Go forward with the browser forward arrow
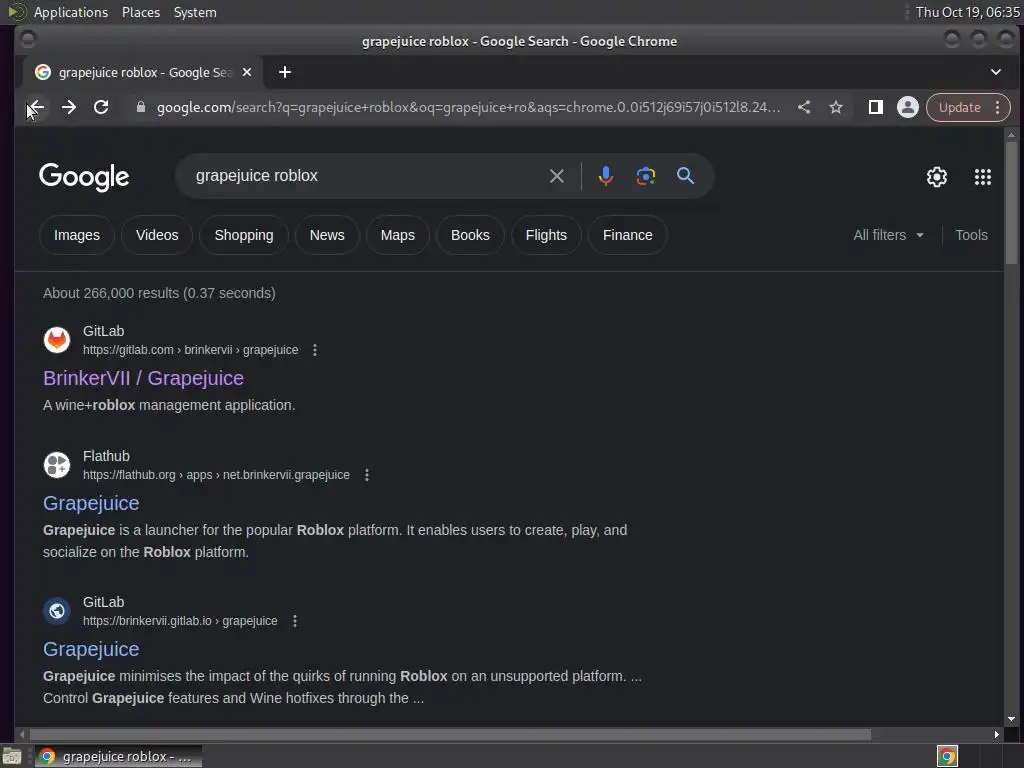Viewport: 1024px width, 768px height. tap(69, 107)
